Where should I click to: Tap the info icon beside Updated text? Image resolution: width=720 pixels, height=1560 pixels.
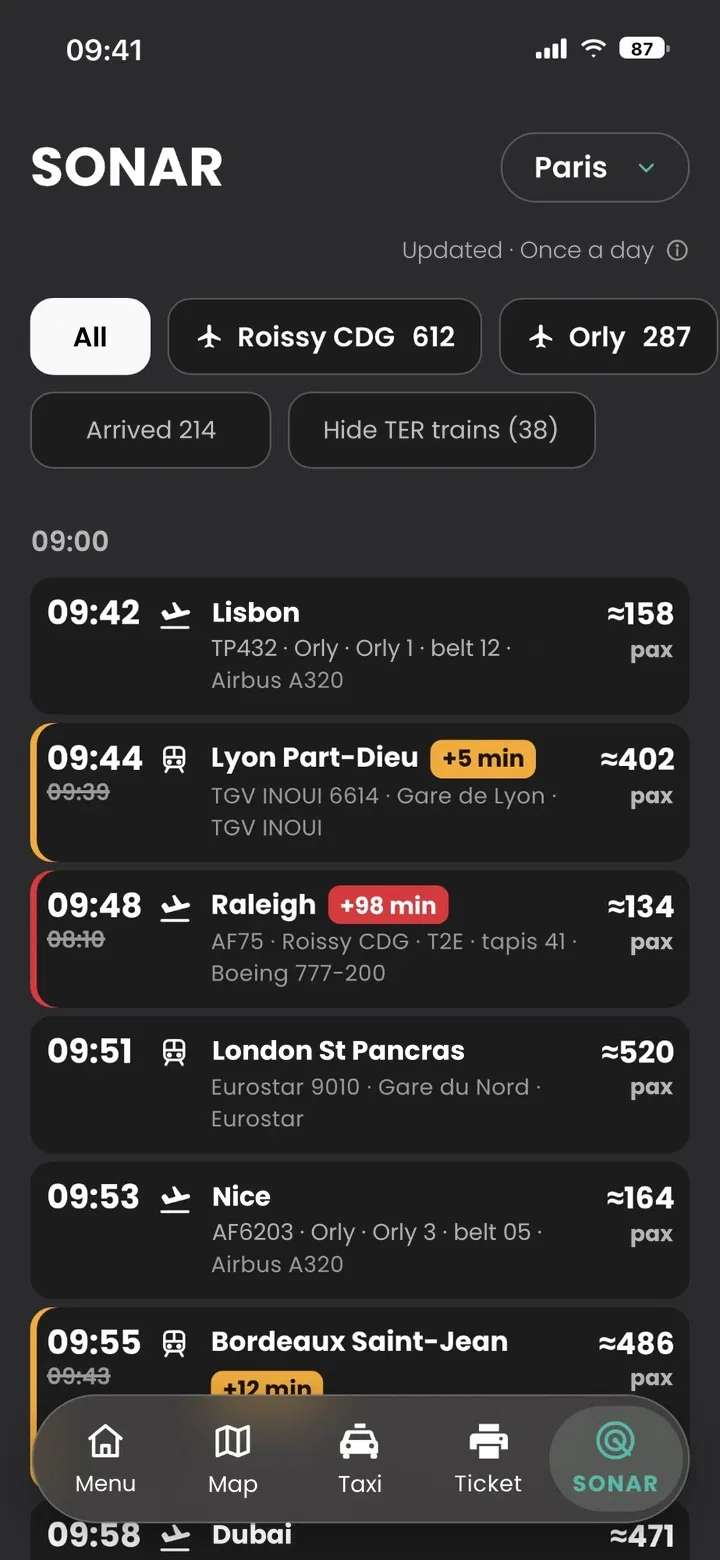click(x=677, y=250)
